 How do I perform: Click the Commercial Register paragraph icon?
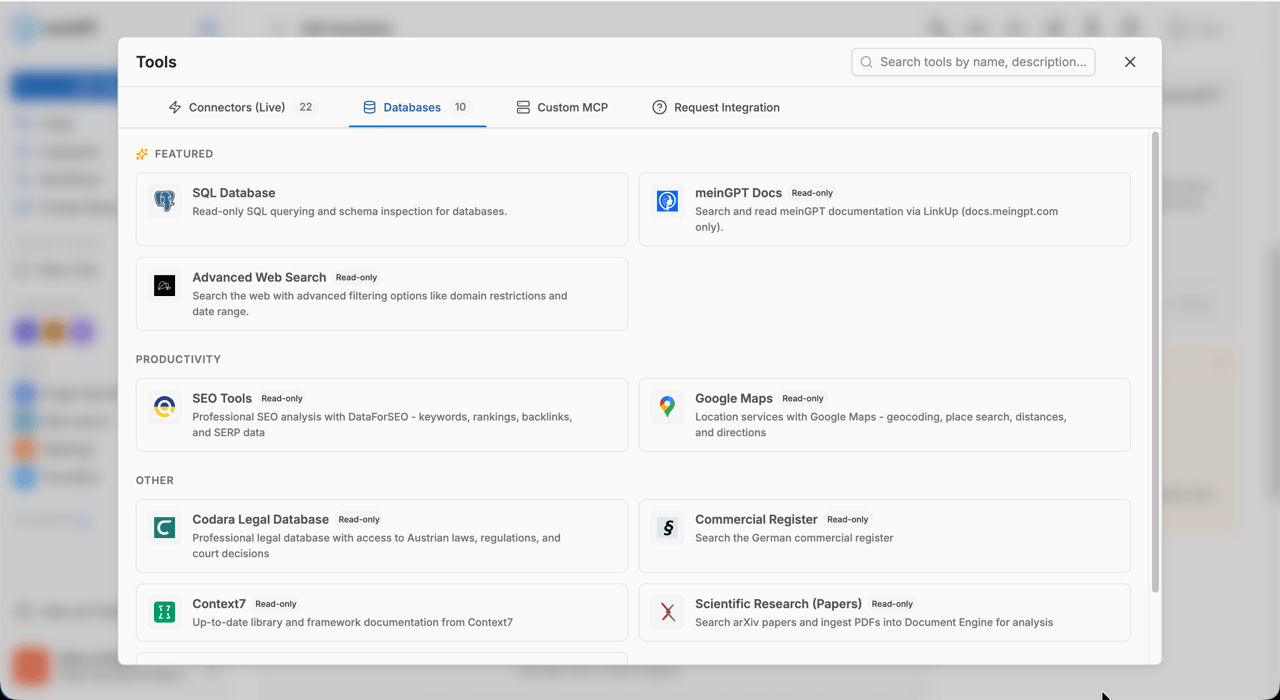667,527
